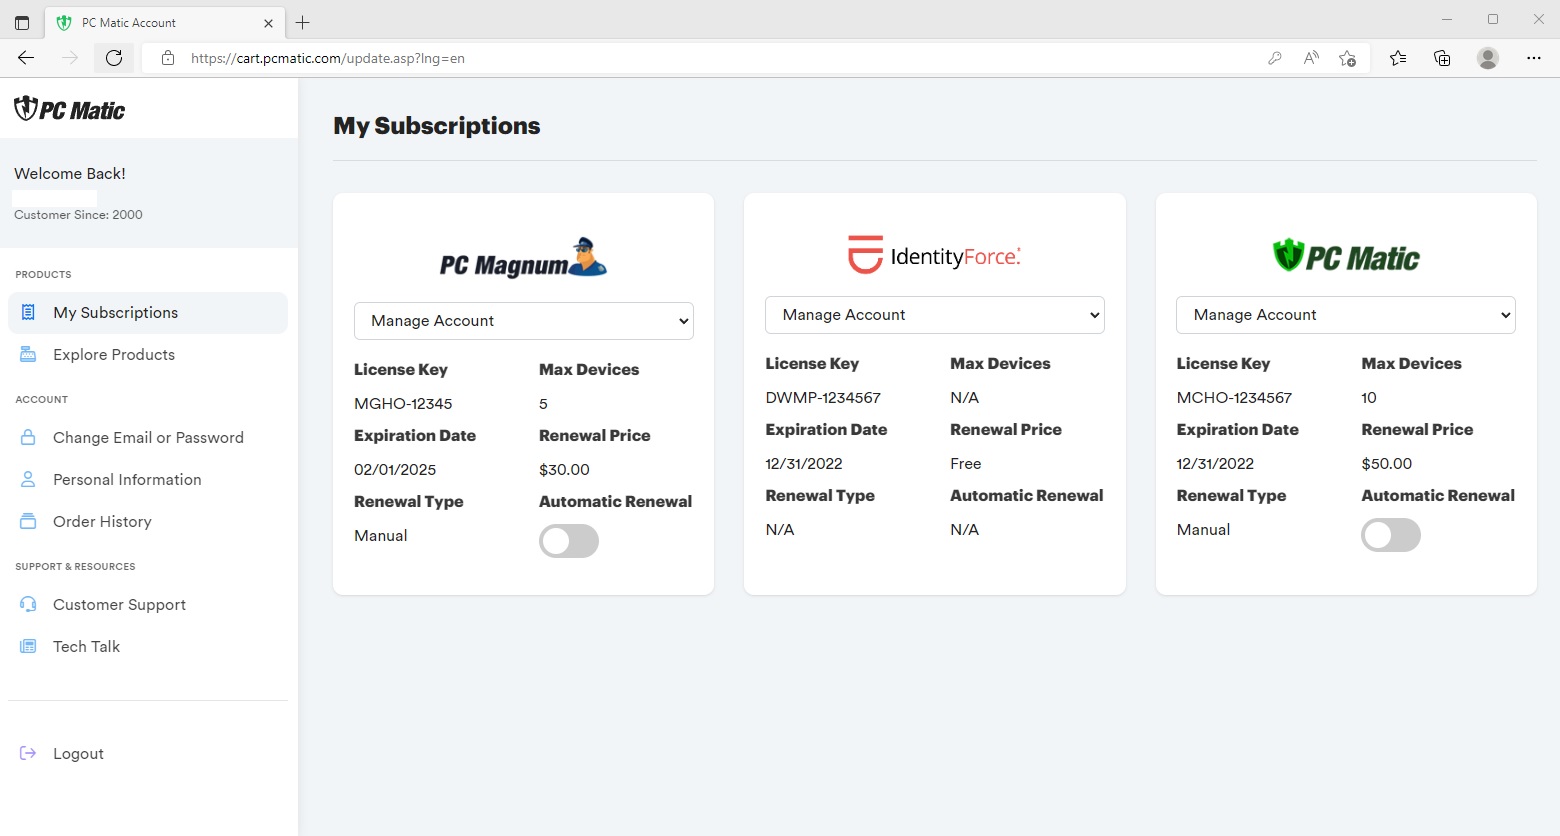Click My Subscriptions page heading
This screenshot has width=1560, height=836.
(437, 126)
